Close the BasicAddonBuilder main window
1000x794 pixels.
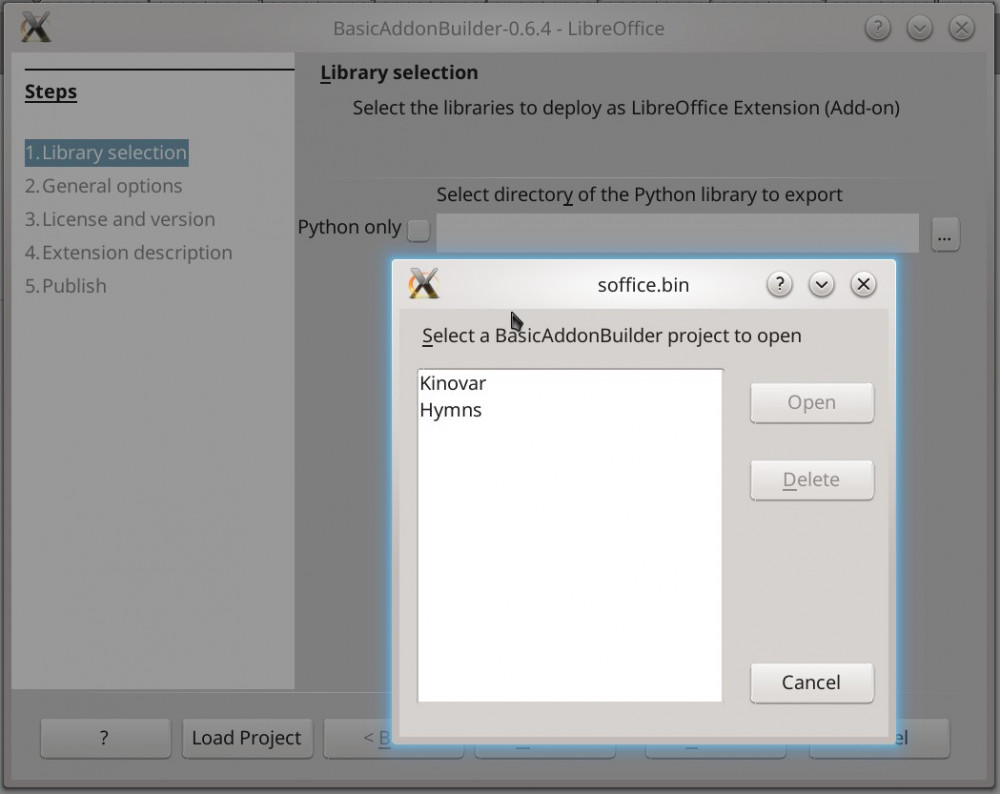tap(962, 28)
